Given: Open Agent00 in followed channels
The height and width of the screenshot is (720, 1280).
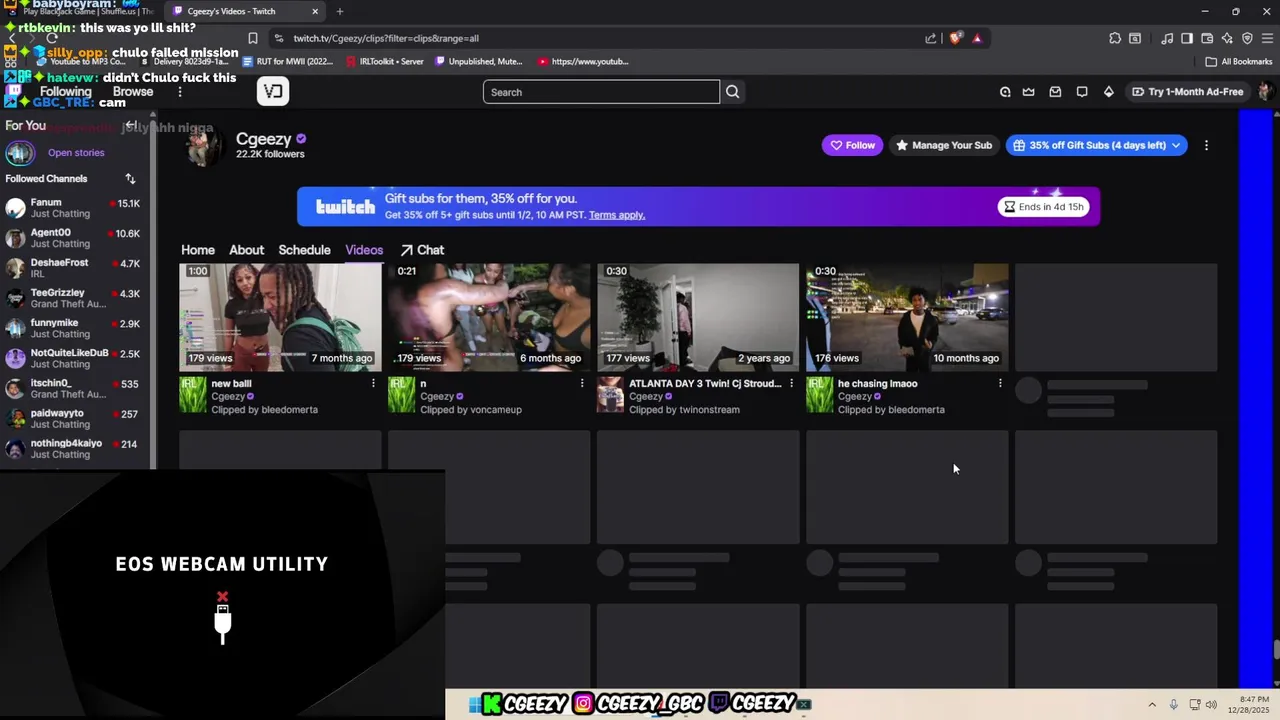Looking at the screenshot, I should 74,238.
